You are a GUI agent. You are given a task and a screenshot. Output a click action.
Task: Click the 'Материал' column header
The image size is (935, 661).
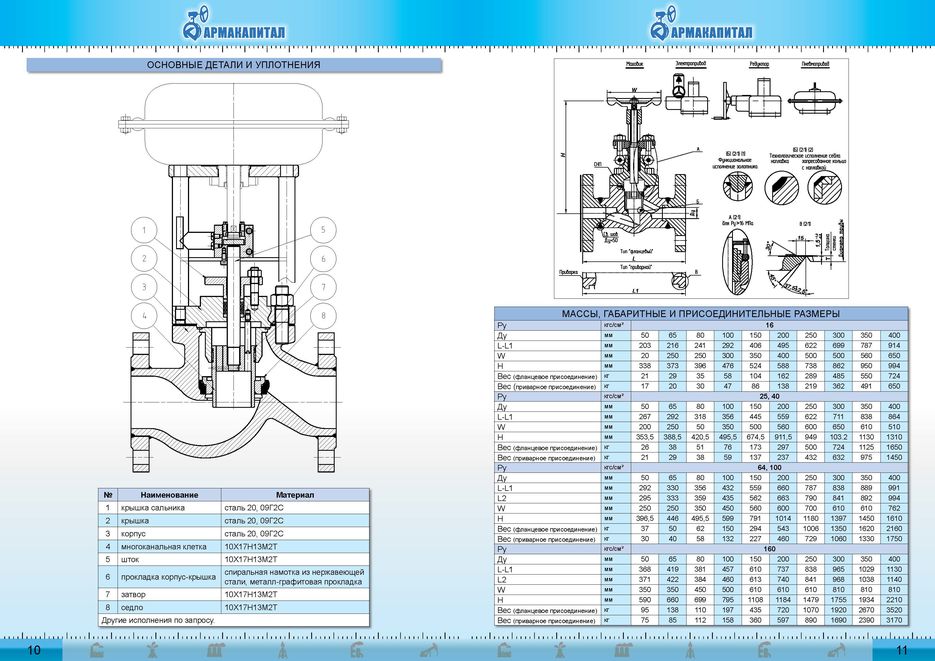coord(295,495)
